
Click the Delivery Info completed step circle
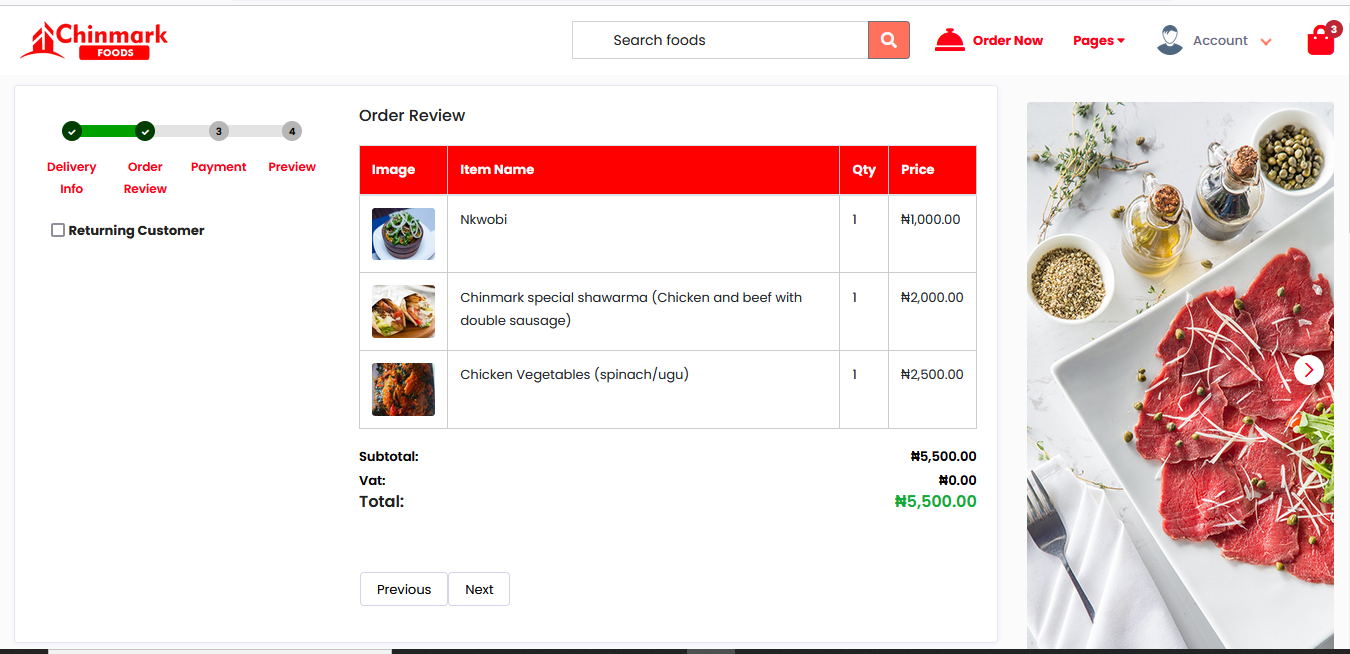(x=72, y=131)
